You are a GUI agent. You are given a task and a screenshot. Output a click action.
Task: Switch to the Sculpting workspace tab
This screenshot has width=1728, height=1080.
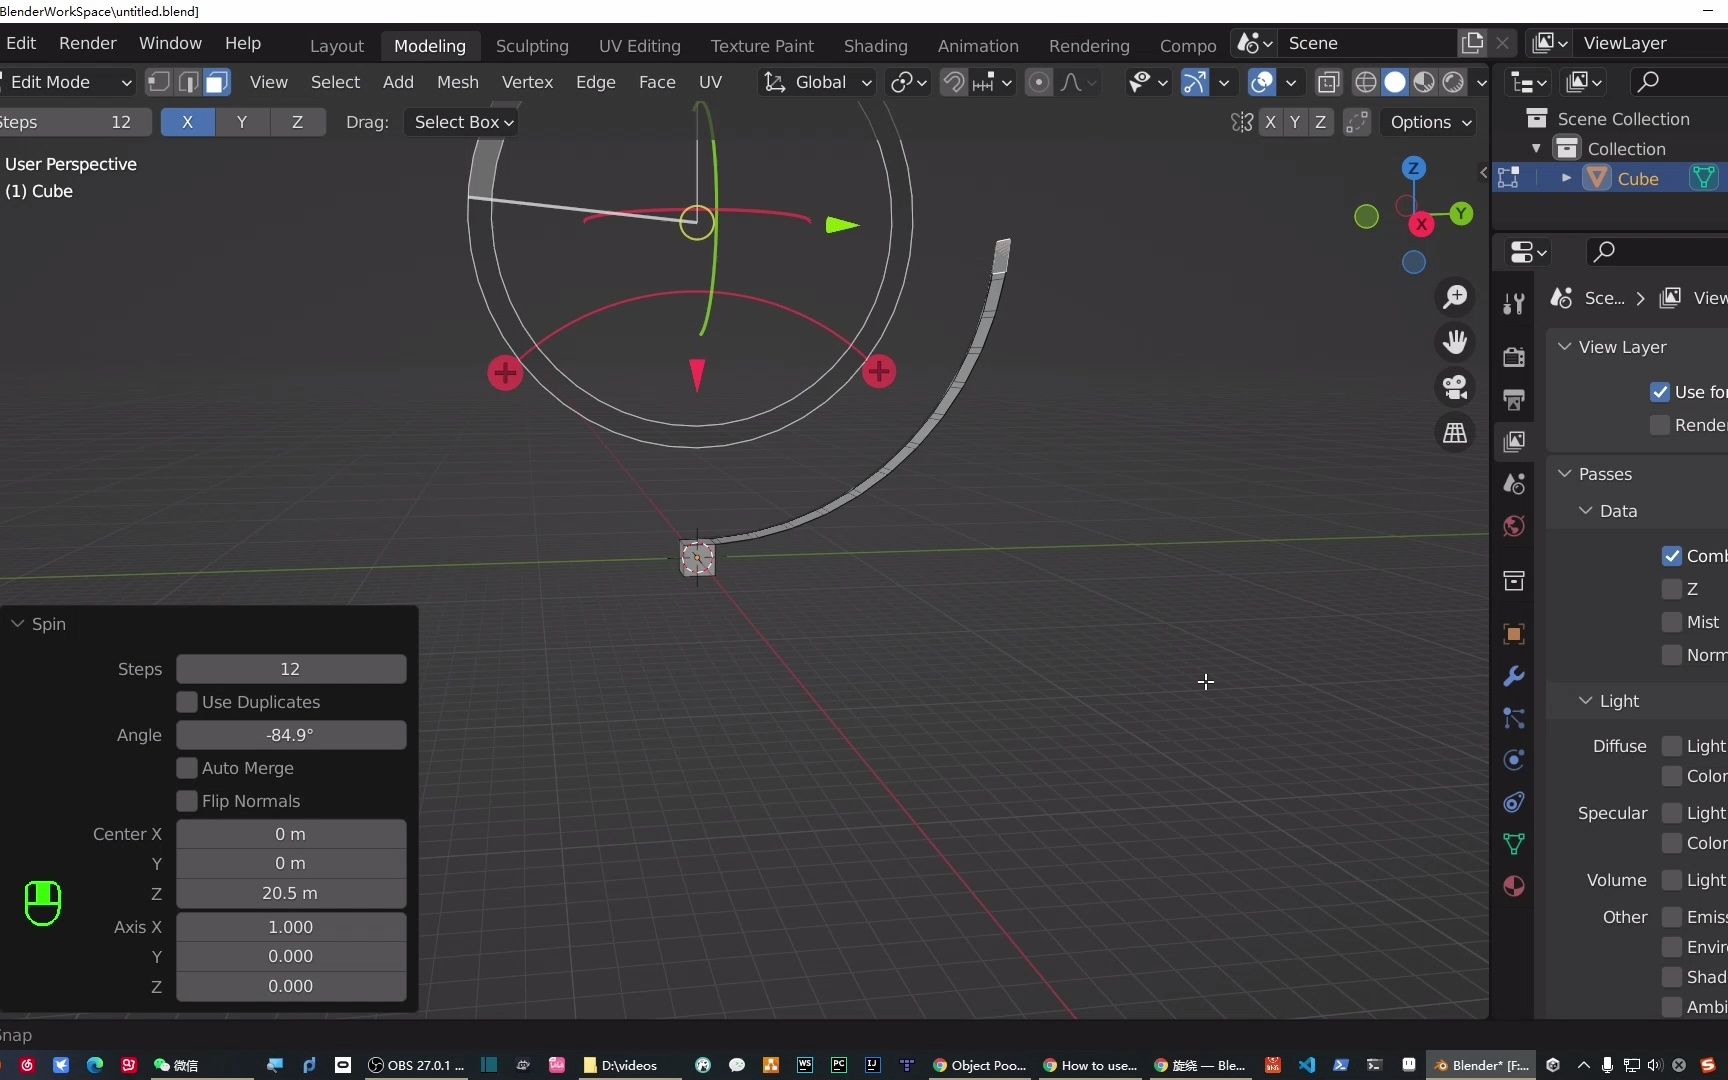point(532,45)
